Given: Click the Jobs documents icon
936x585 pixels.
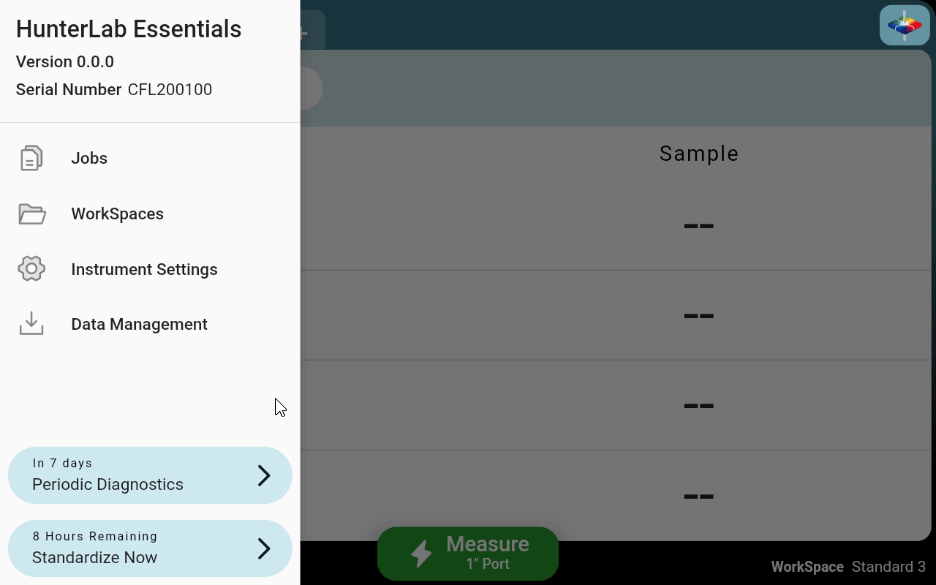Looking at the screenshot, I should point(32,158).
